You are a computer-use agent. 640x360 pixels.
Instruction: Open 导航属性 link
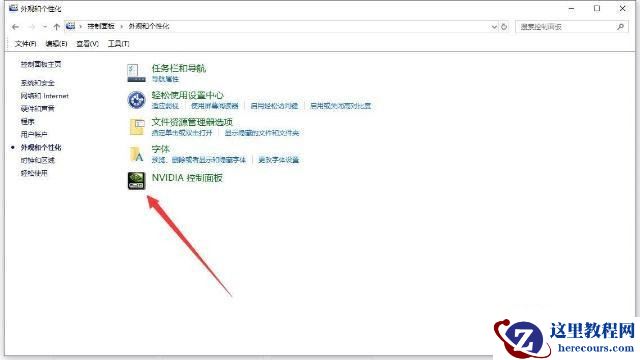click(x=165, y=79)
